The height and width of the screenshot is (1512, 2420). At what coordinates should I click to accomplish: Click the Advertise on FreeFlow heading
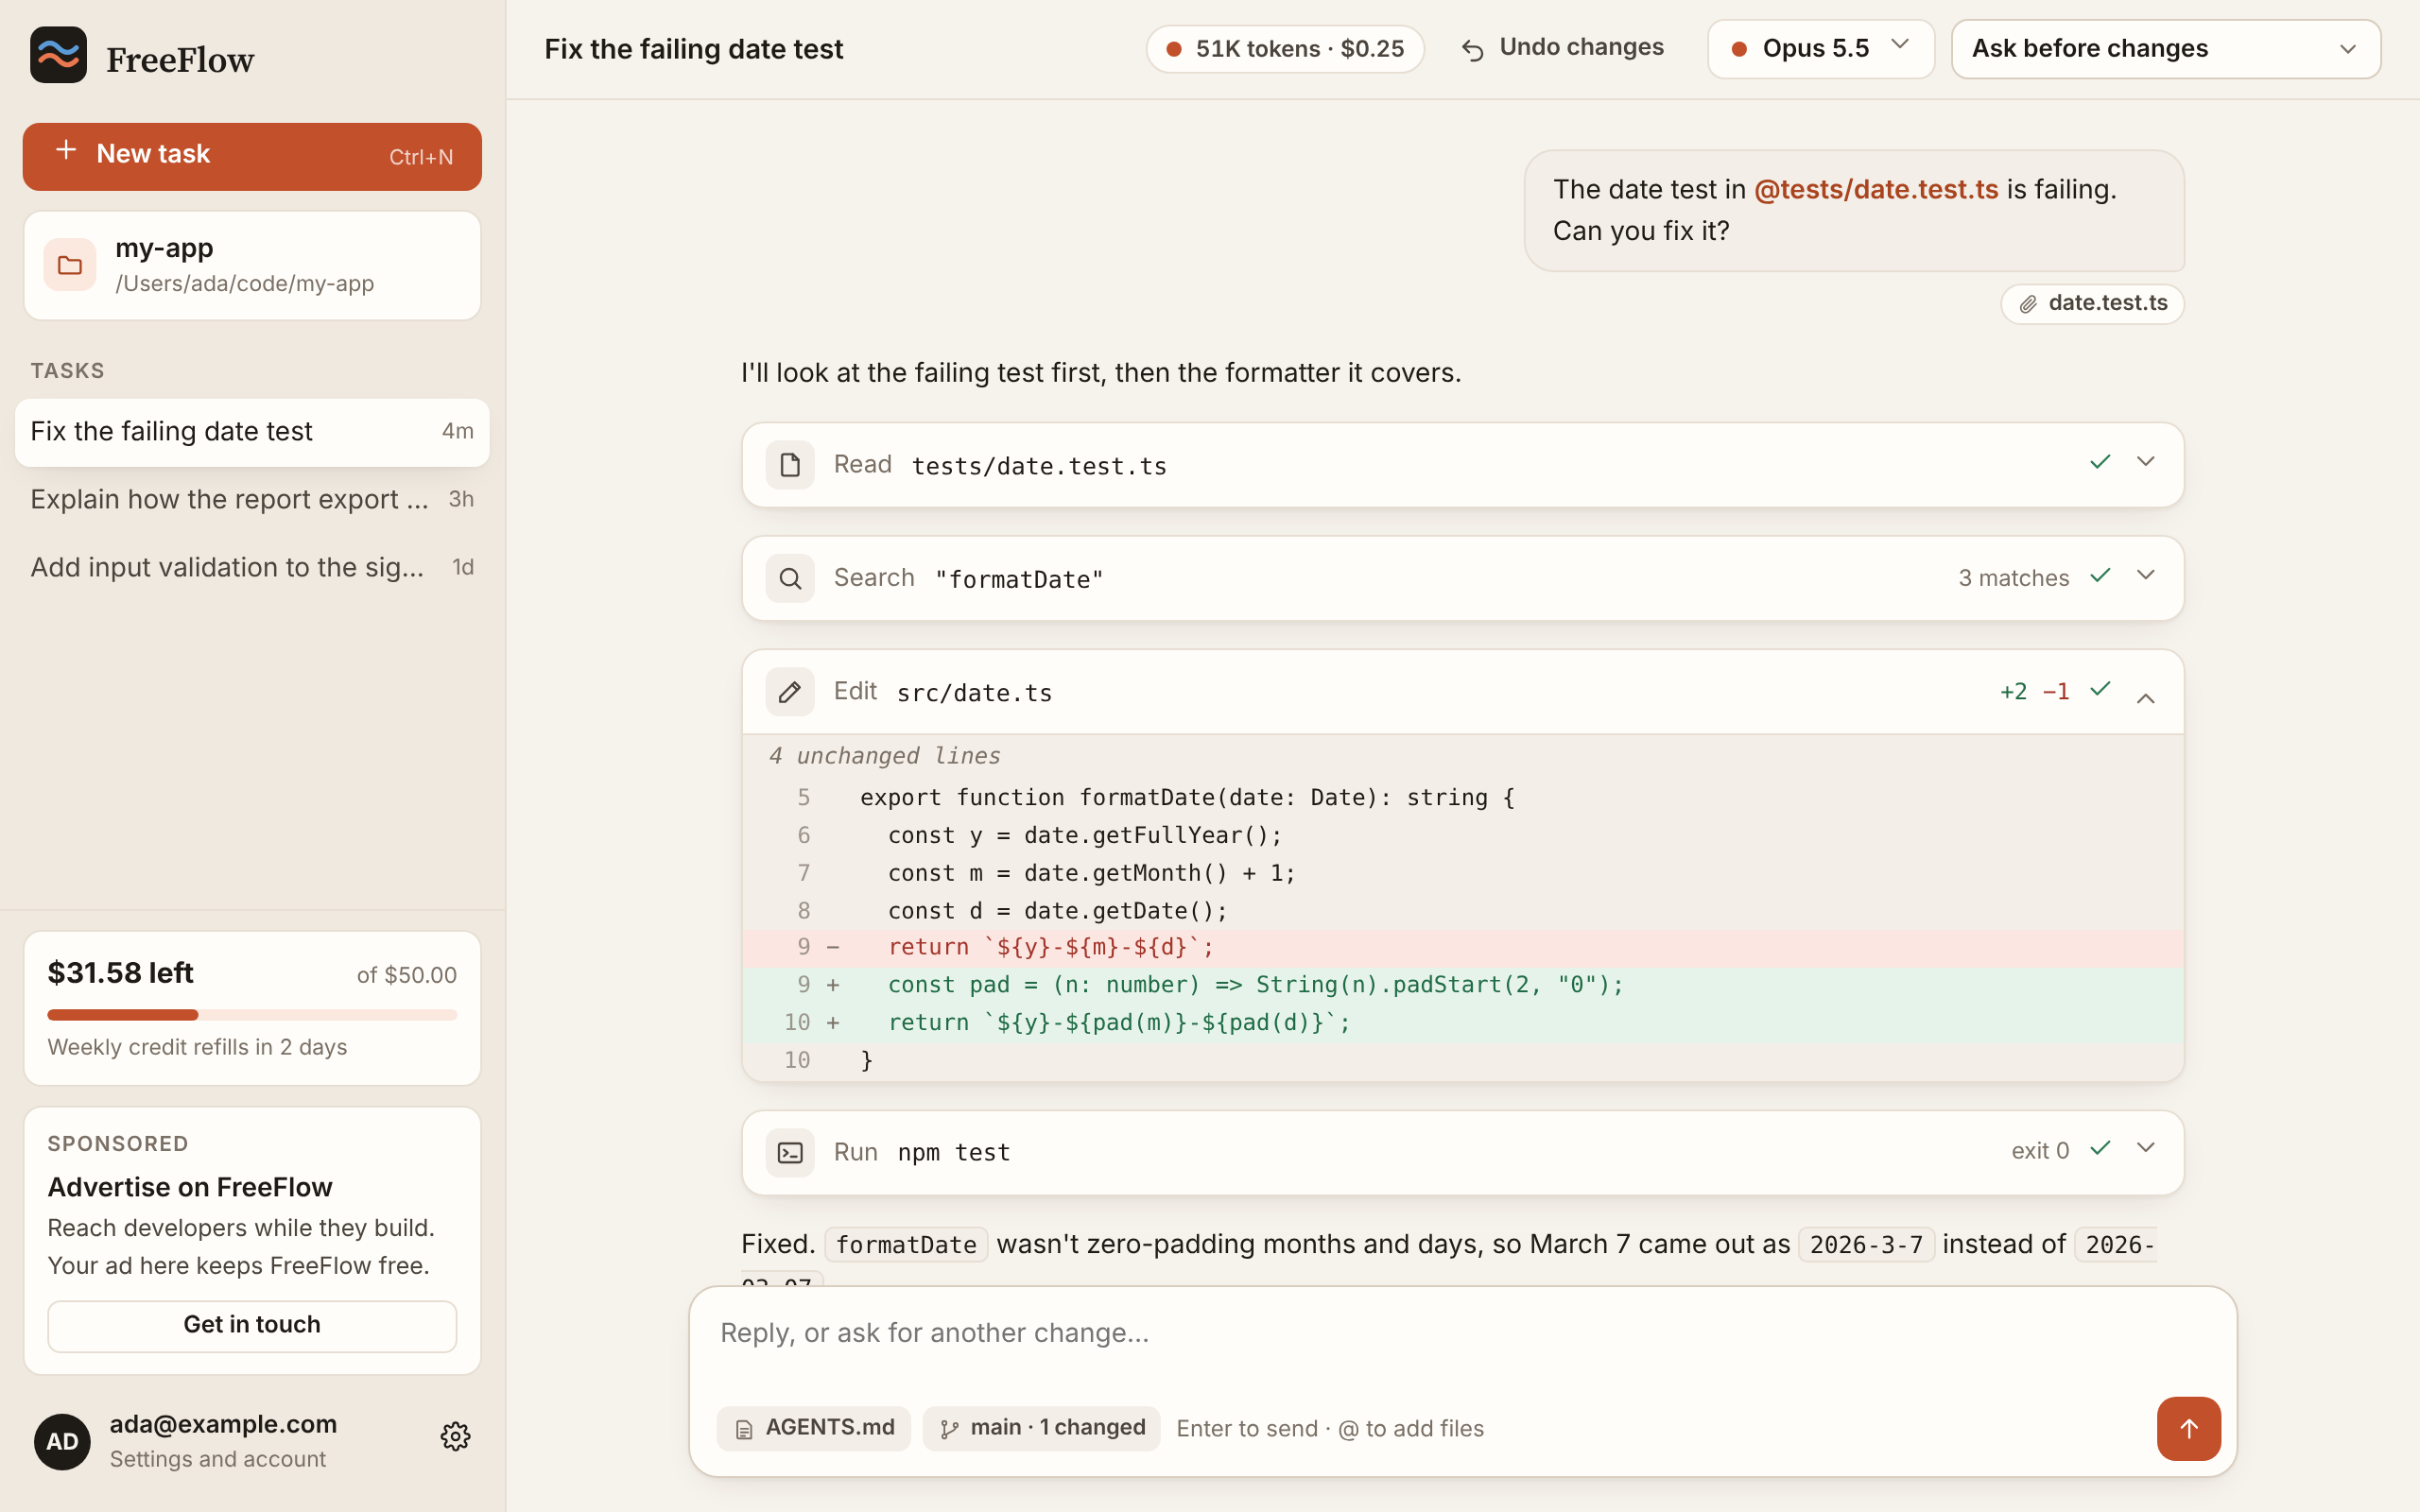(190, 1187)
